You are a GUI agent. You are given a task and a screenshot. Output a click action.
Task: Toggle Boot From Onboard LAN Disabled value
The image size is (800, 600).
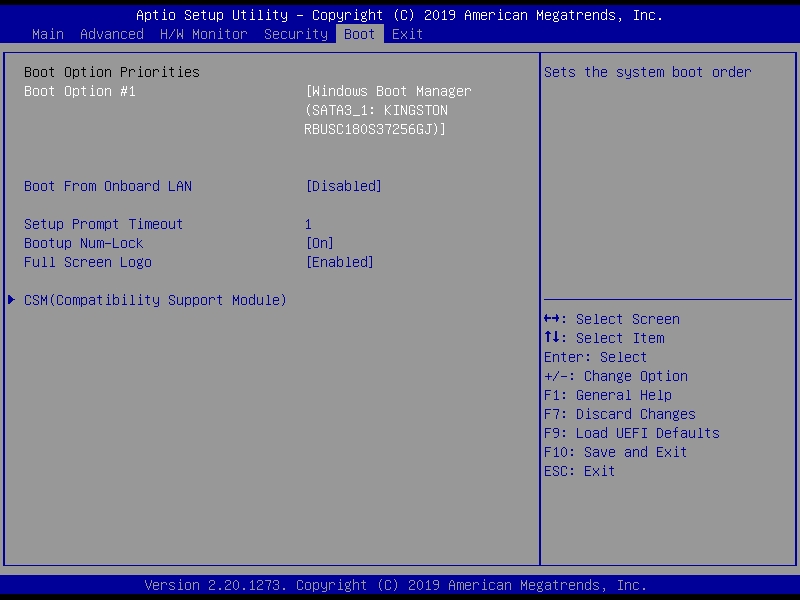pyautogui.click(x=343, y=186)
